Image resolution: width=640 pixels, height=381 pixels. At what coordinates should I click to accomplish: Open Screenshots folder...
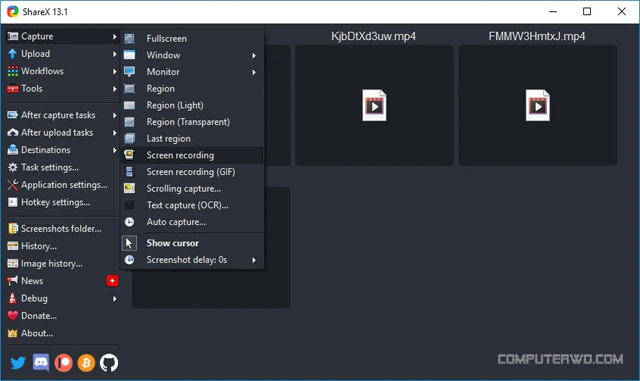pyautogui.click(x=62, y=229)
